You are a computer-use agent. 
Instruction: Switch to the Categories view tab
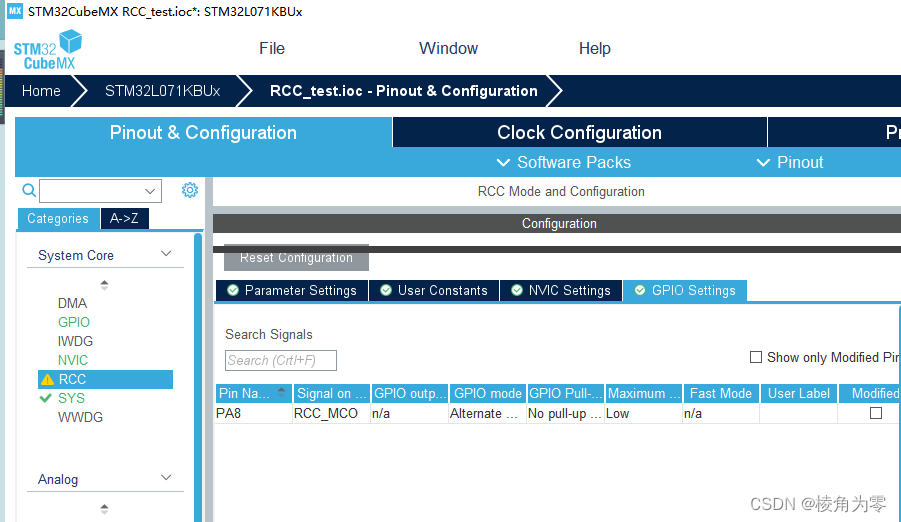[x=58, y=218]
